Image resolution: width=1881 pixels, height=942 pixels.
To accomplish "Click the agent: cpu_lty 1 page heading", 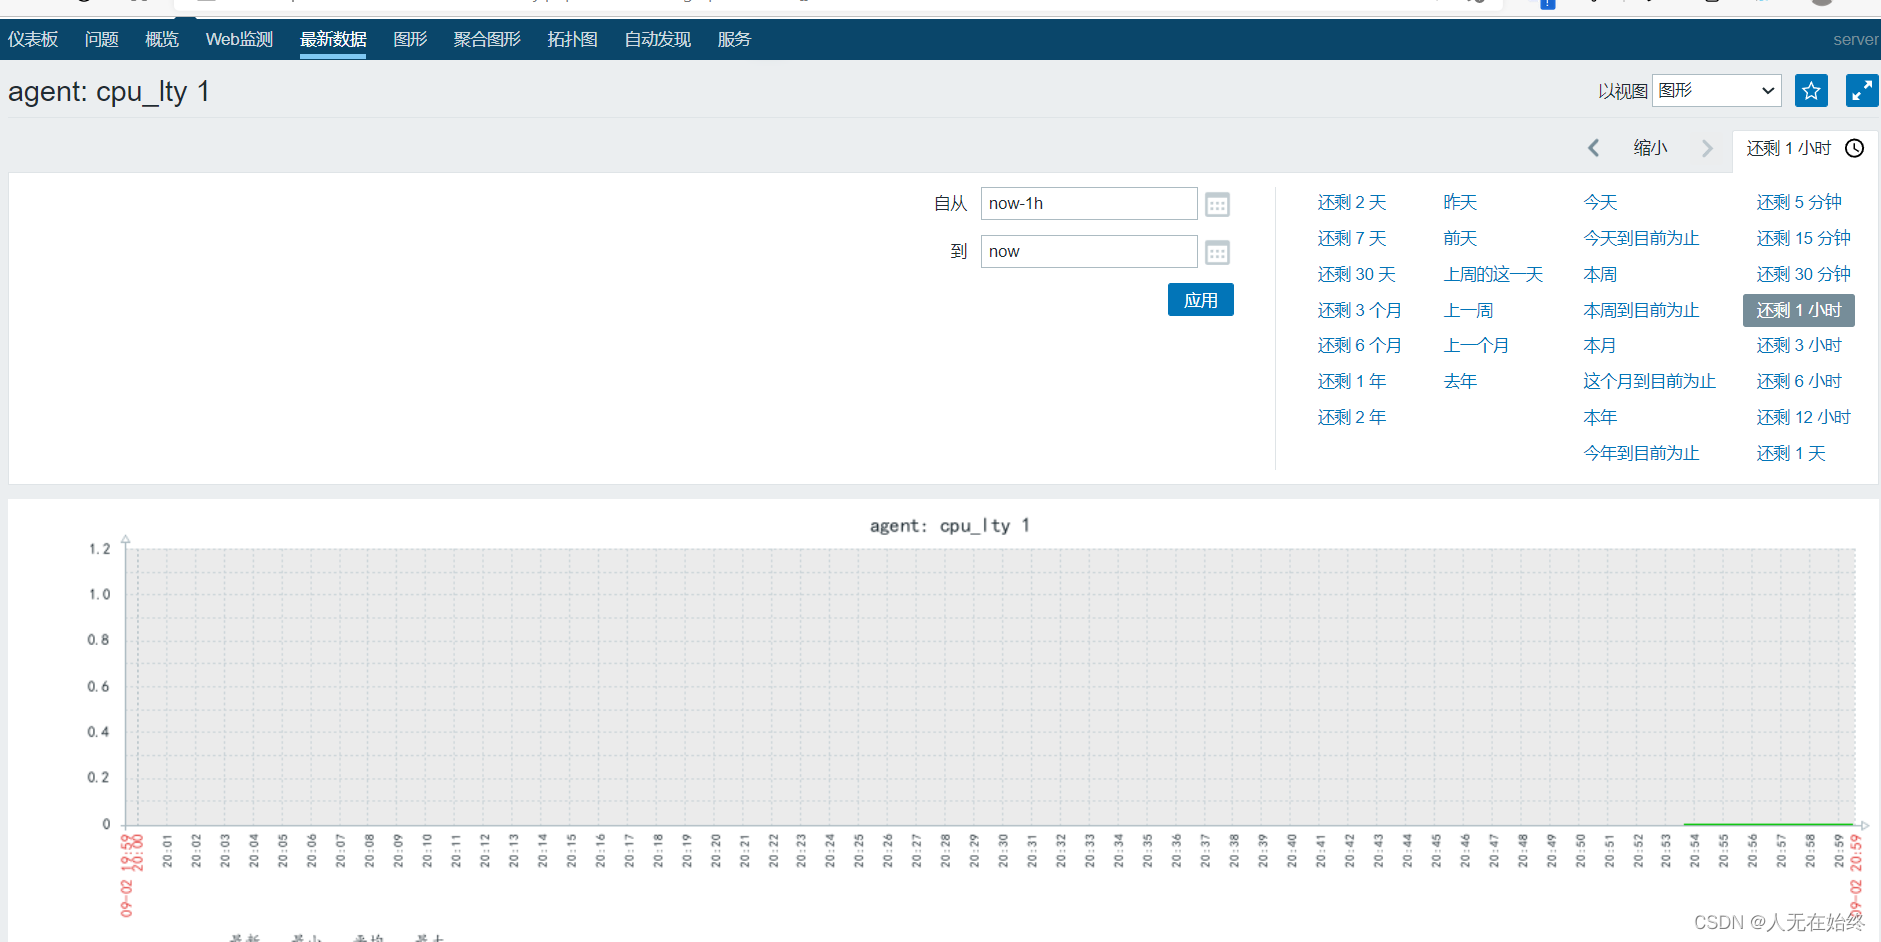I will point(109,92).
